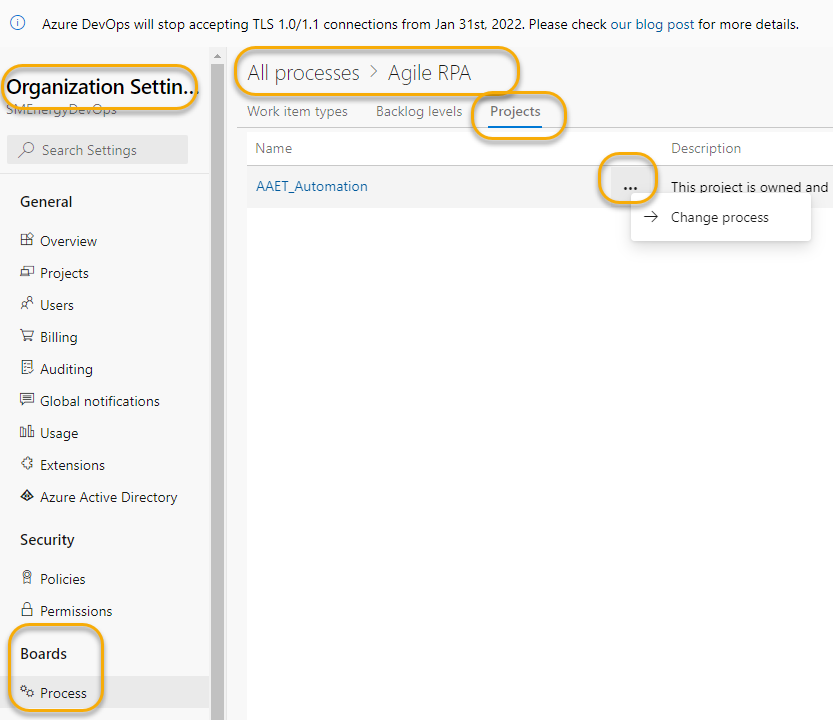Click the Overview icon in the sidebar
The height and width of the screenshot is (720, 833).
point(27,240)
